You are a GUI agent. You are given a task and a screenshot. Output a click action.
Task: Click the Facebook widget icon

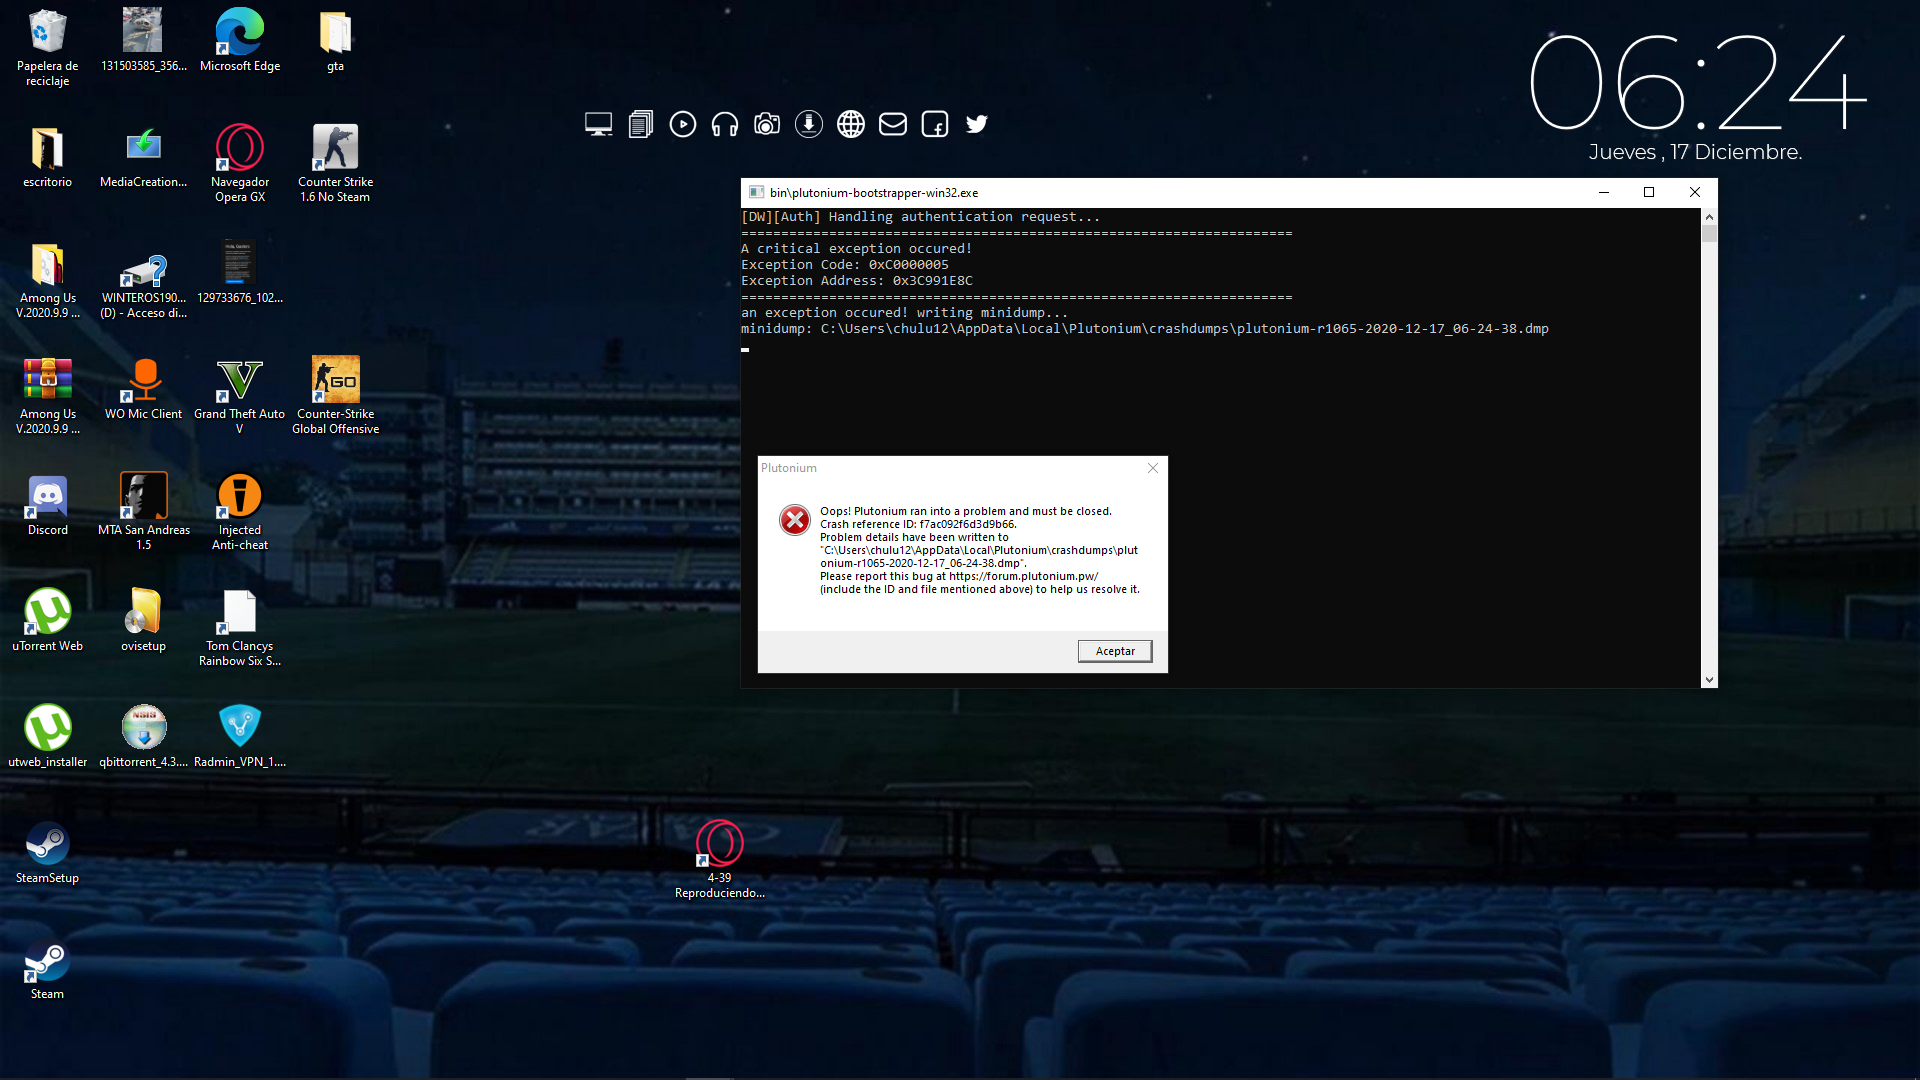[935, 124]
